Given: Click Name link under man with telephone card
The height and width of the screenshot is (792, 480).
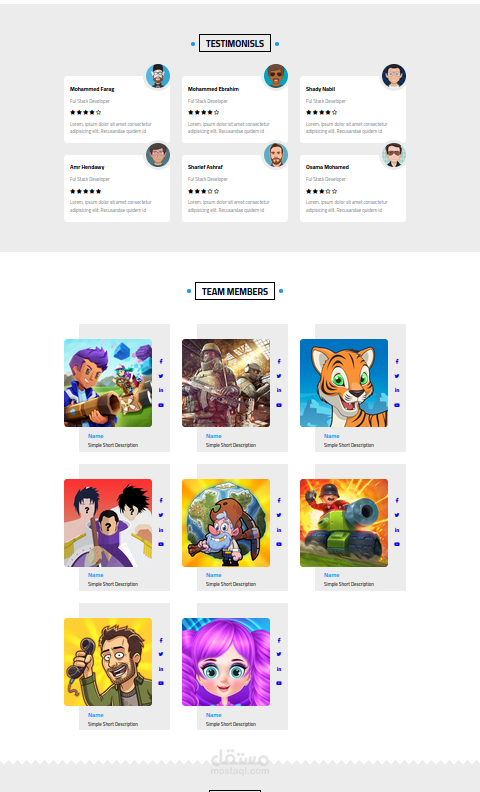Looking at the screenshot, I should 95,715.
